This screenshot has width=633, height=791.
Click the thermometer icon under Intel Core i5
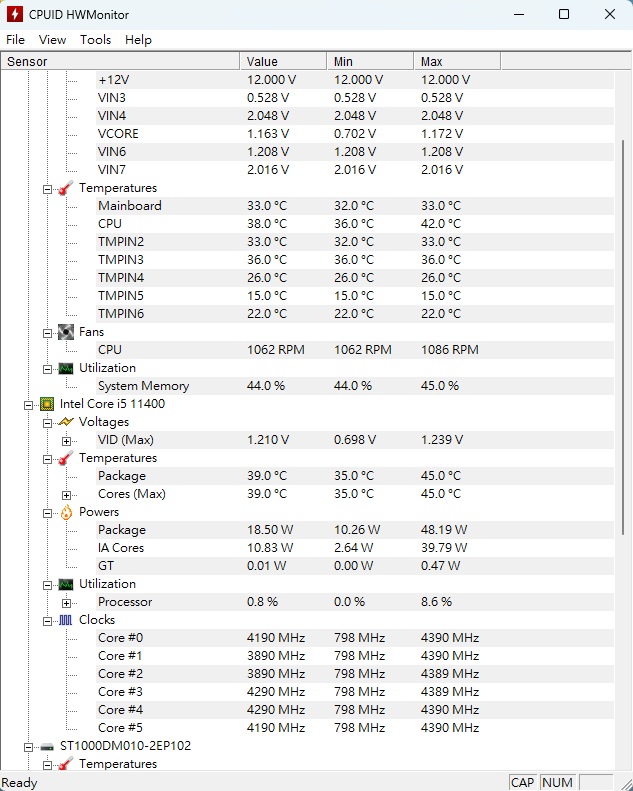[66, 458]
